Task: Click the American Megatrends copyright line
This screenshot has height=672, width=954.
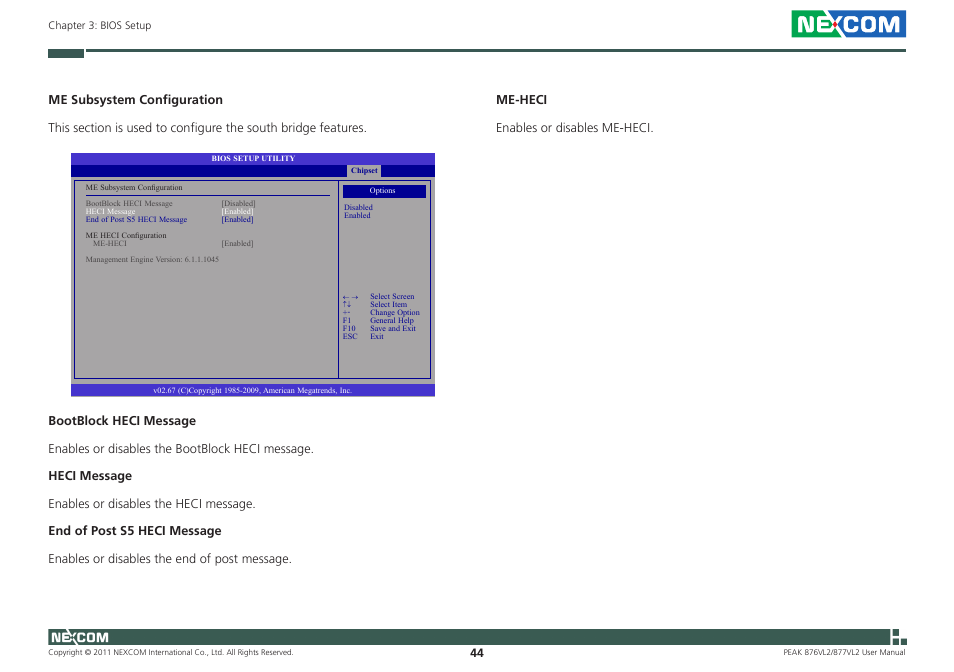Action: (252, 390)
